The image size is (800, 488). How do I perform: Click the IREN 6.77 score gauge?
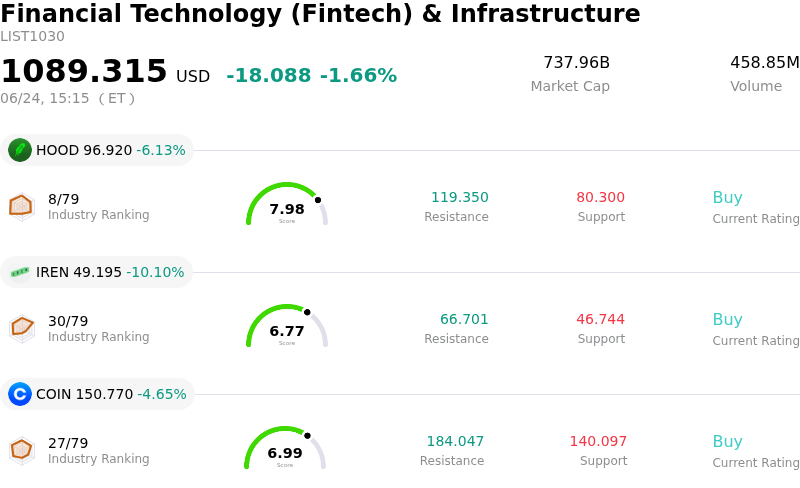(287, 326)
